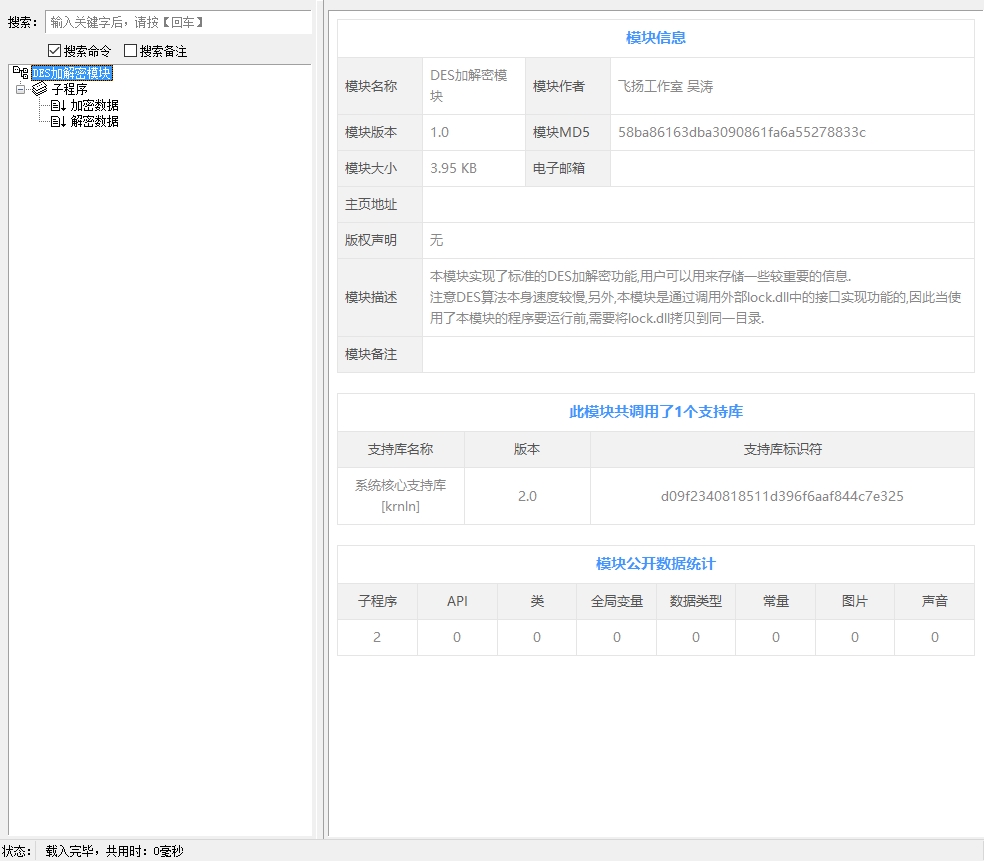Click the 模块信息 section heading
The image size is (984, 861).
point(655,38)
